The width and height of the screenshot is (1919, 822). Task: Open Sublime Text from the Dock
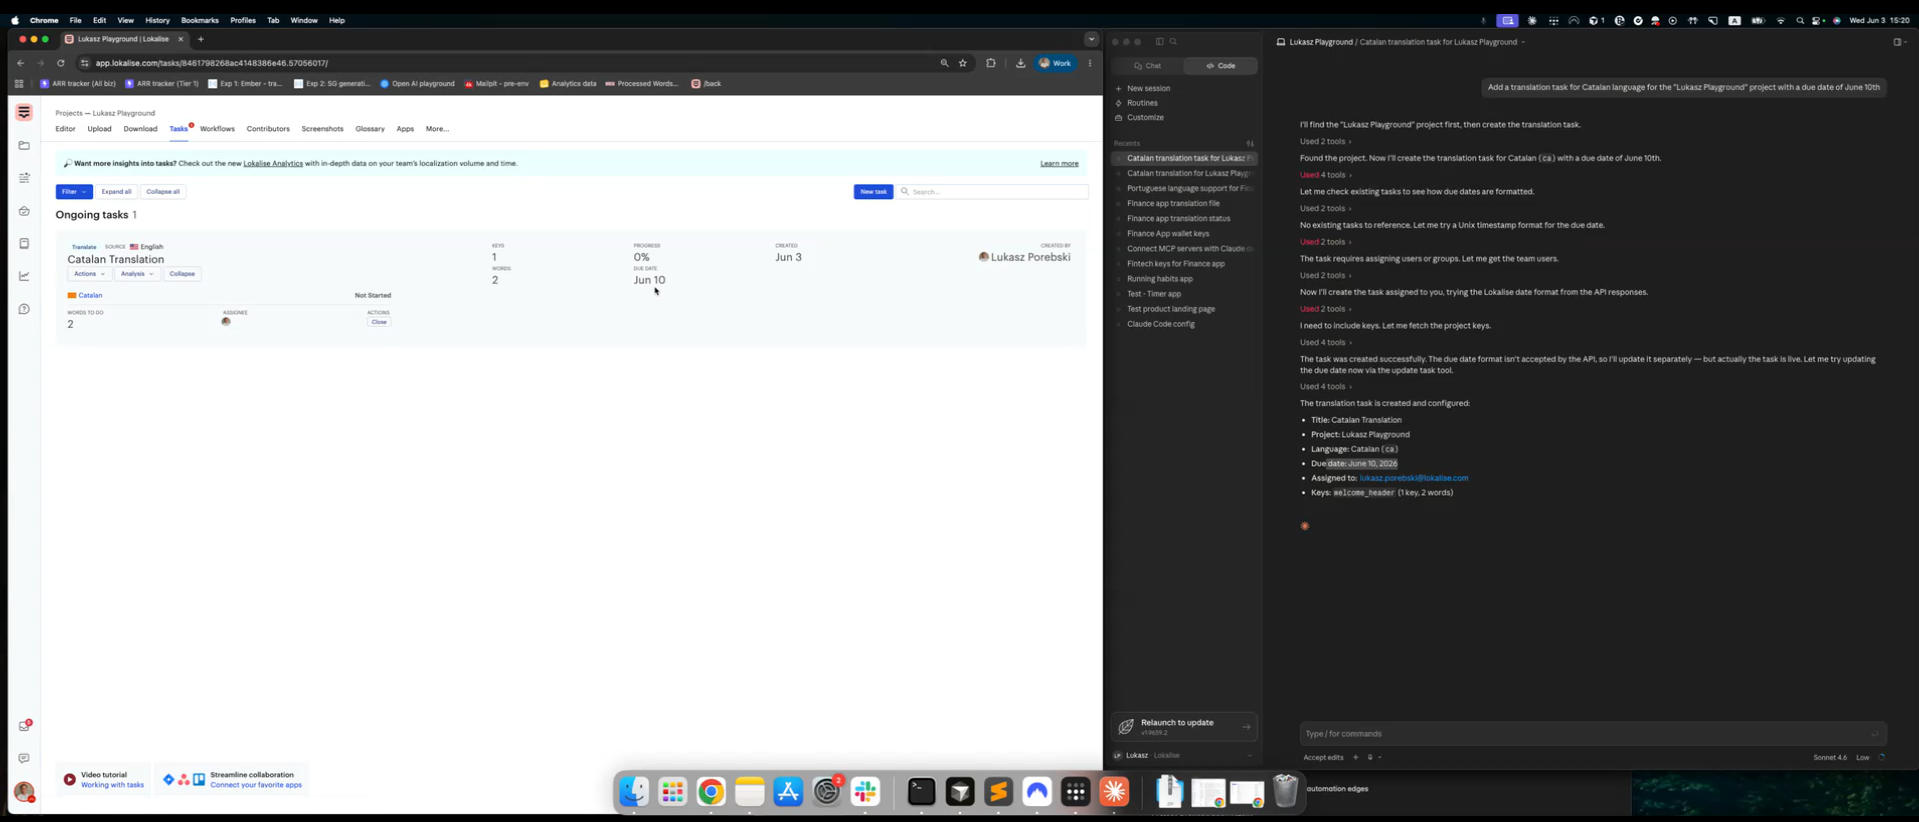coord(998,792)
